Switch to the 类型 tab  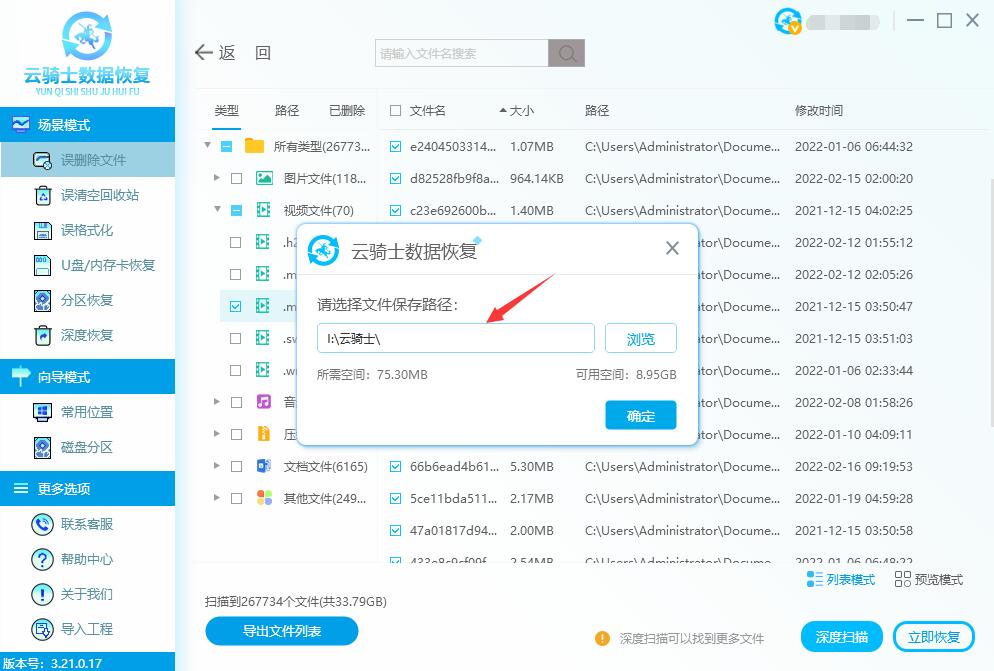(x=226, y=110)
